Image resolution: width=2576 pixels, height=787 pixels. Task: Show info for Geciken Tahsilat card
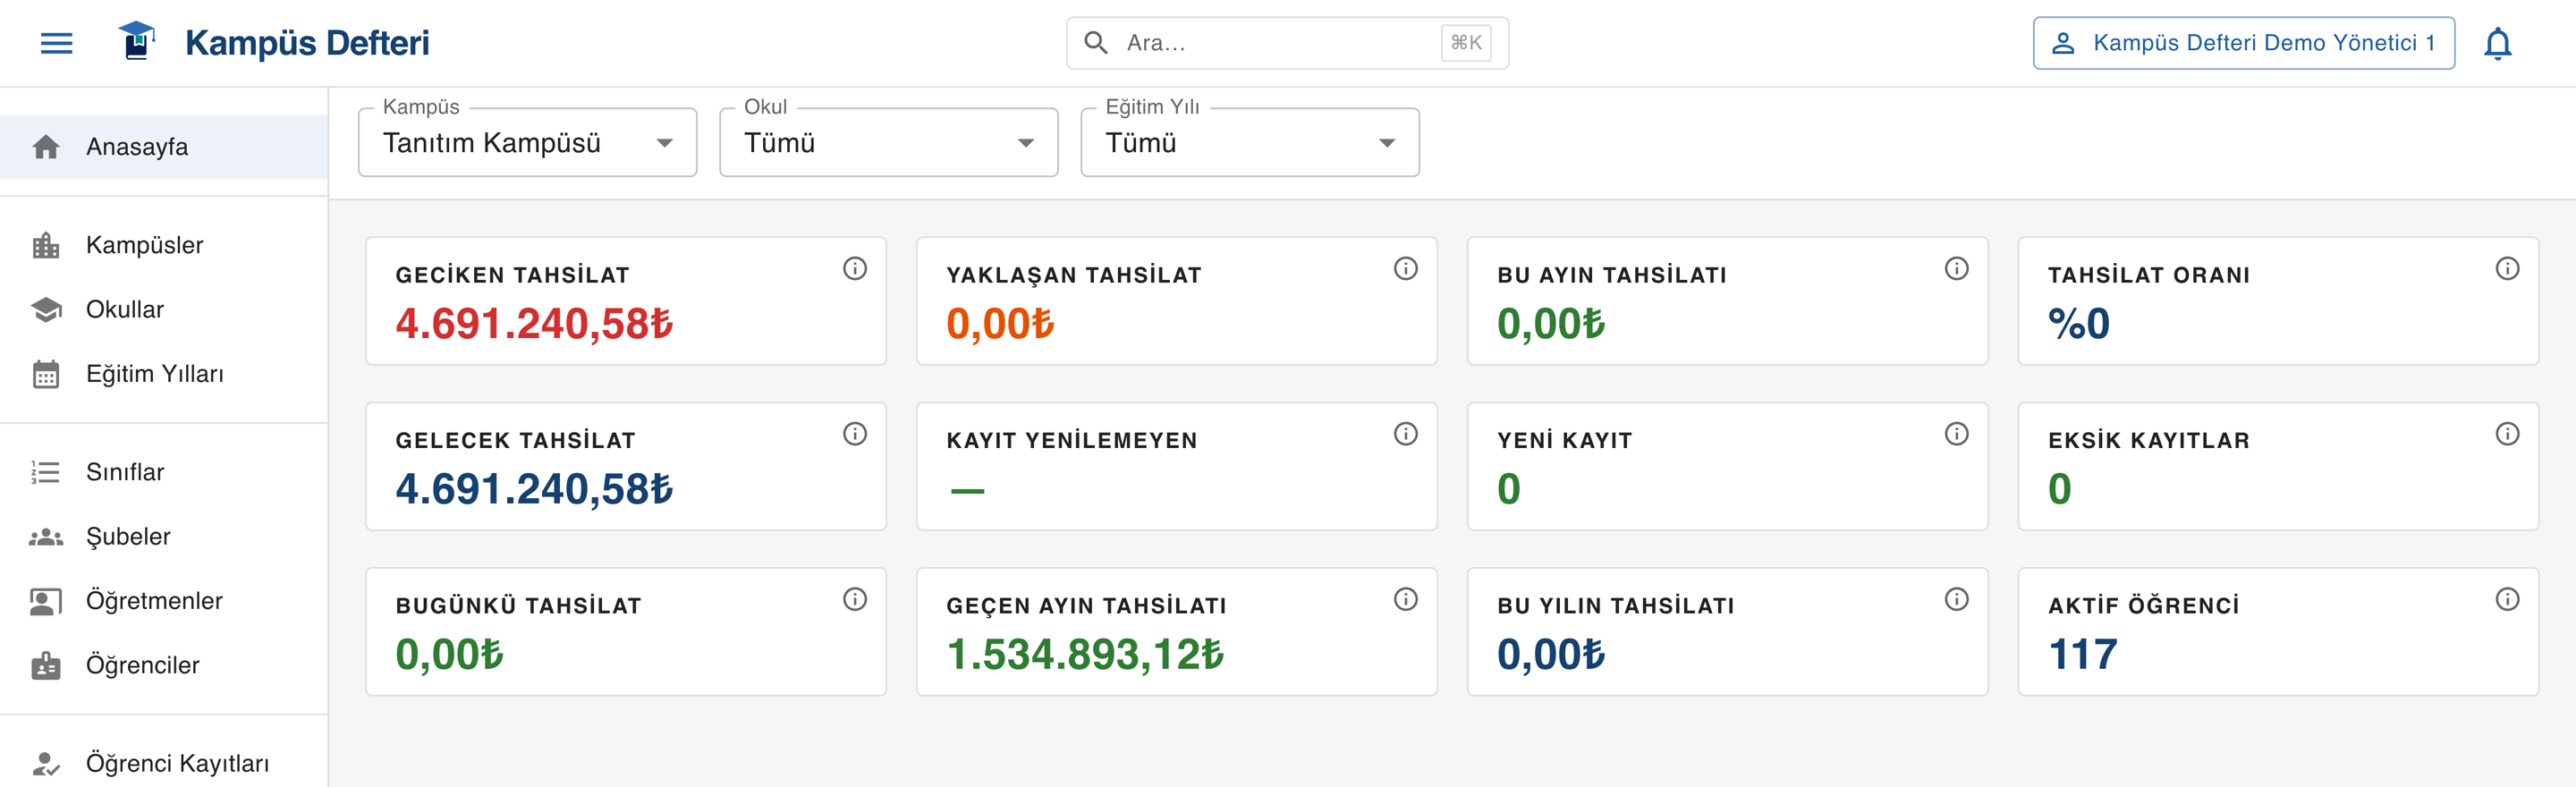tap(855, 268)
